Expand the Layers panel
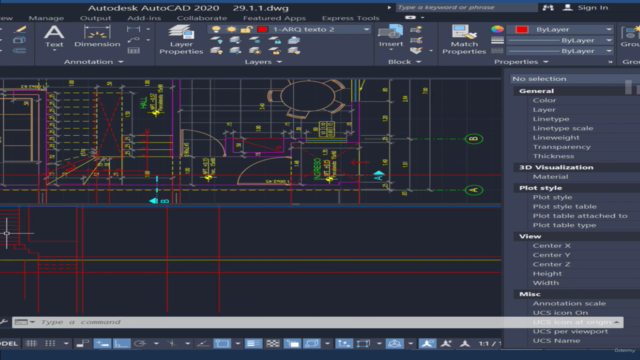The height and width of the screenshot is (360, 640). [x=263, y=62]
